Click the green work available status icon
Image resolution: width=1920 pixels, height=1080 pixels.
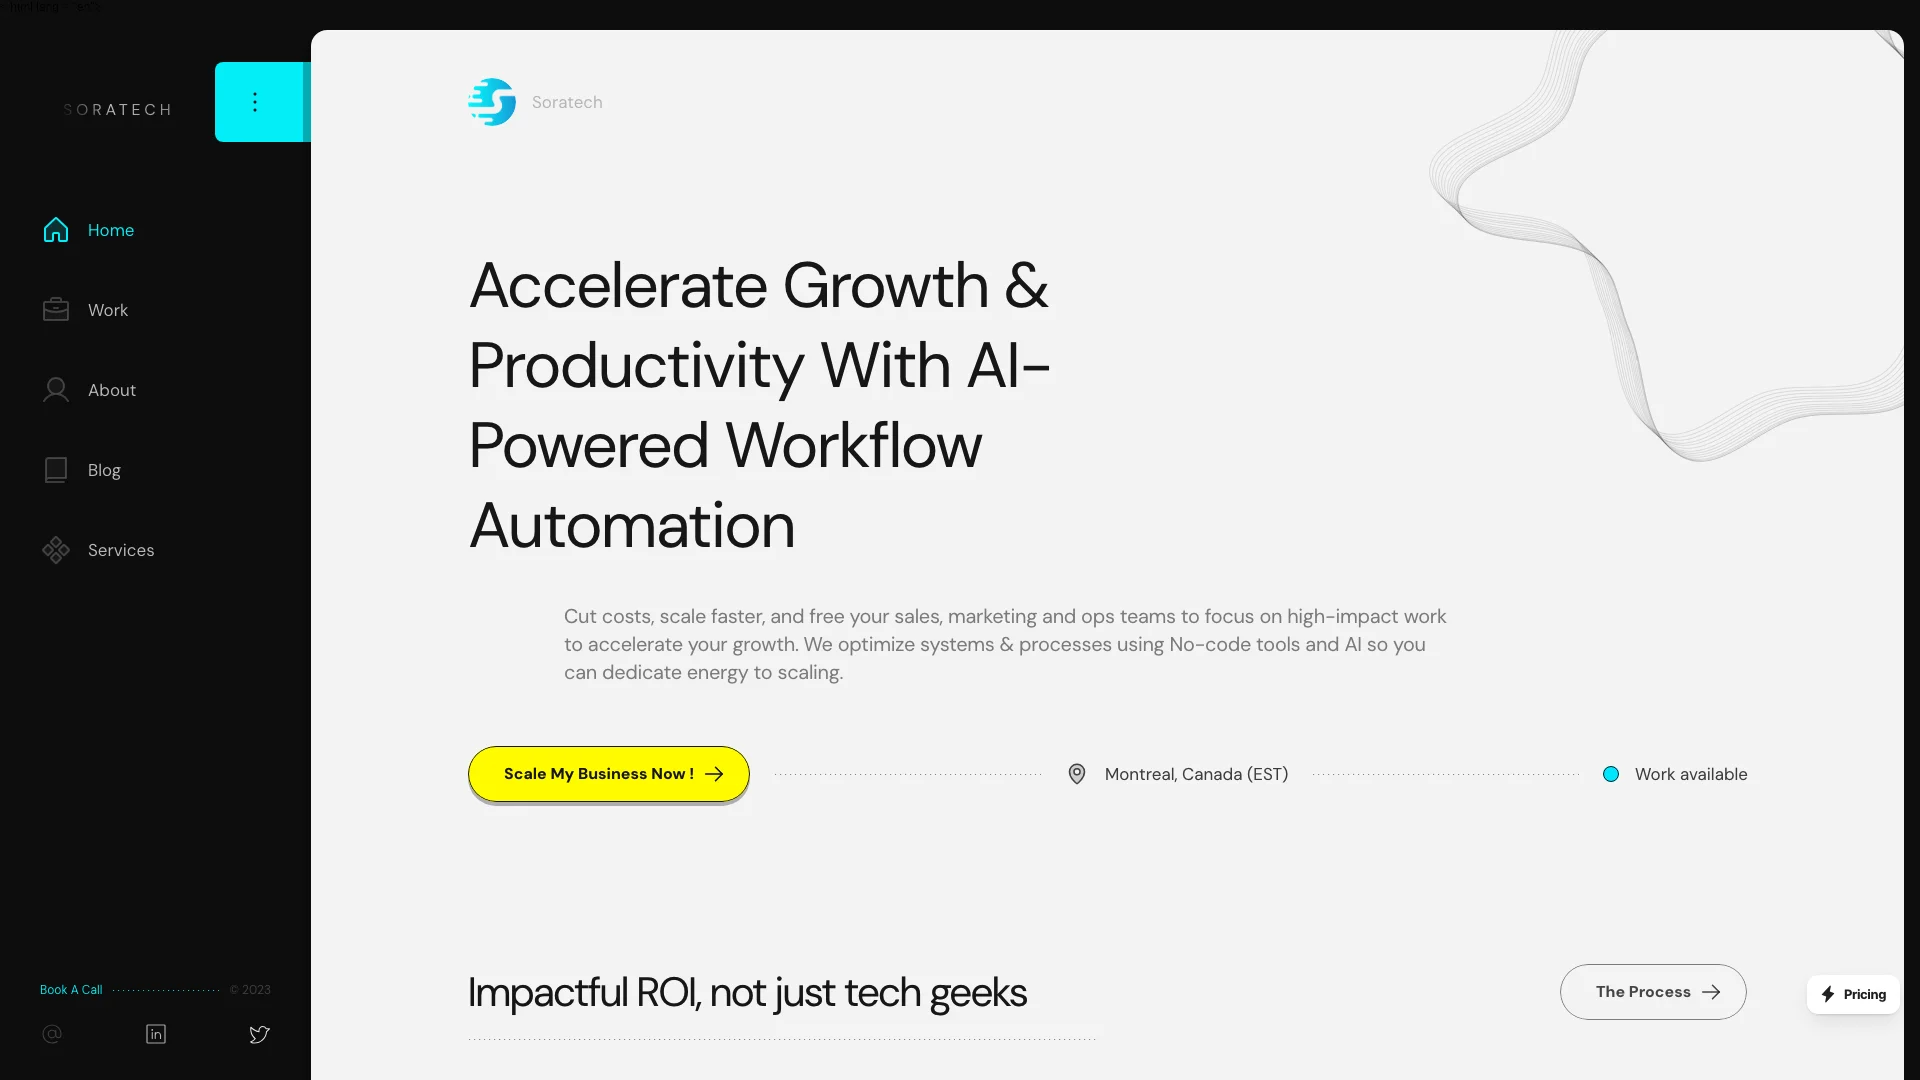click(x=1610, y=774)
